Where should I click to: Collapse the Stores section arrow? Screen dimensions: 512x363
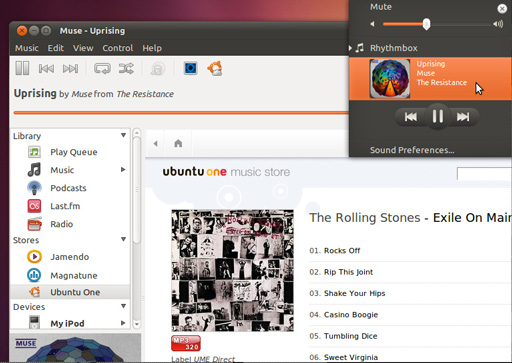click(x=123, y=239)
